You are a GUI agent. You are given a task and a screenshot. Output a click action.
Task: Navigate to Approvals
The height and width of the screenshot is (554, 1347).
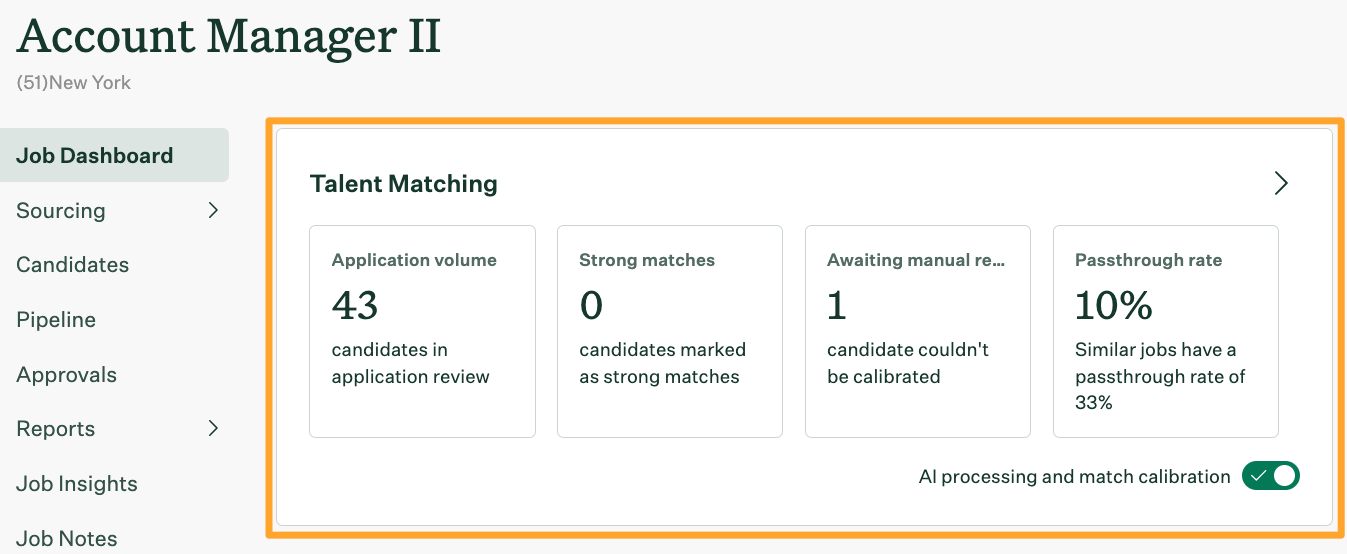[67, 375]
